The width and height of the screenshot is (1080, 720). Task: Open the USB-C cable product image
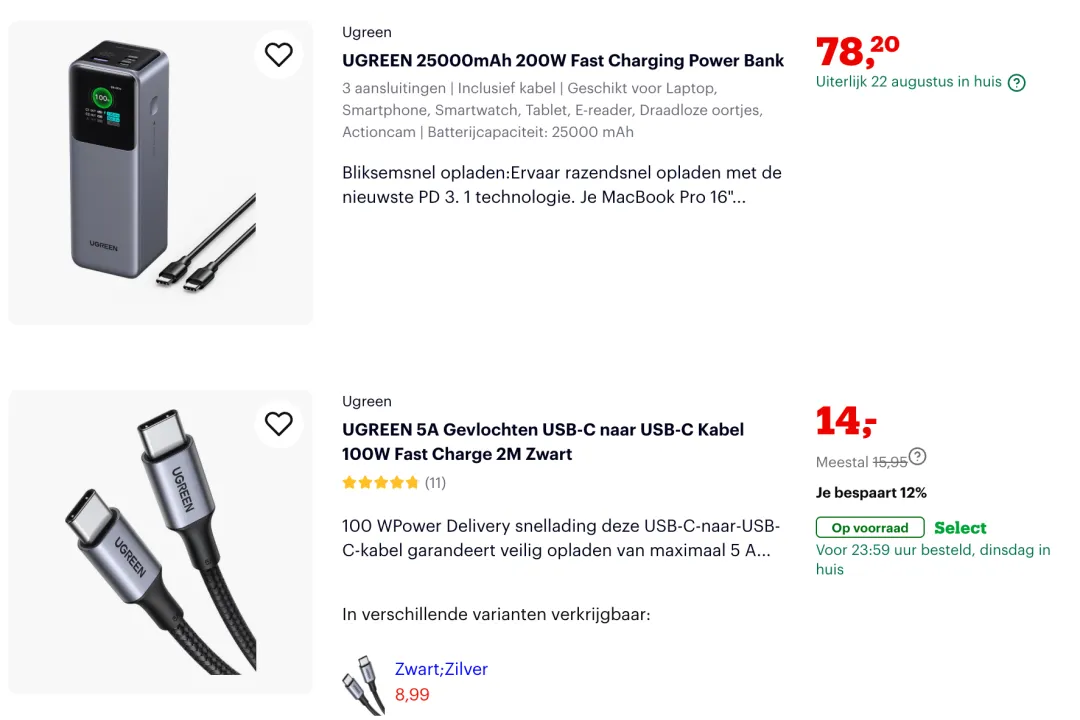(160, 541)
